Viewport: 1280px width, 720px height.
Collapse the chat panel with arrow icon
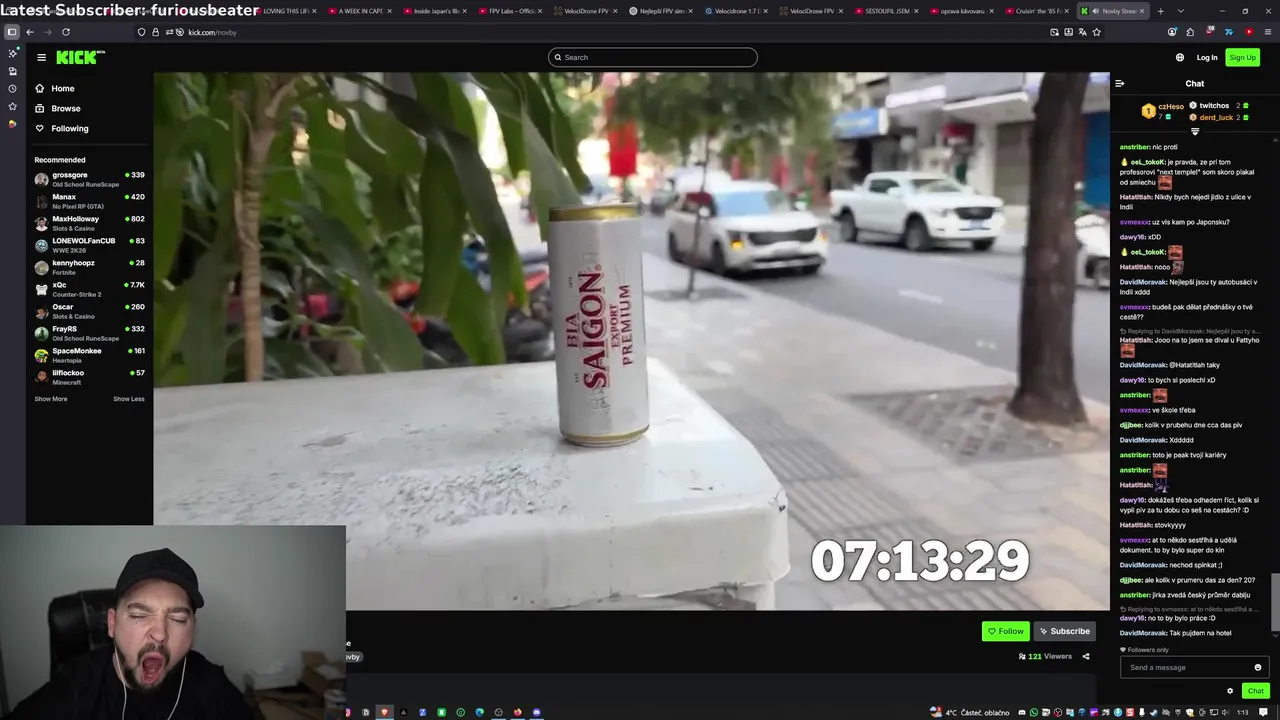point(1120,83)
